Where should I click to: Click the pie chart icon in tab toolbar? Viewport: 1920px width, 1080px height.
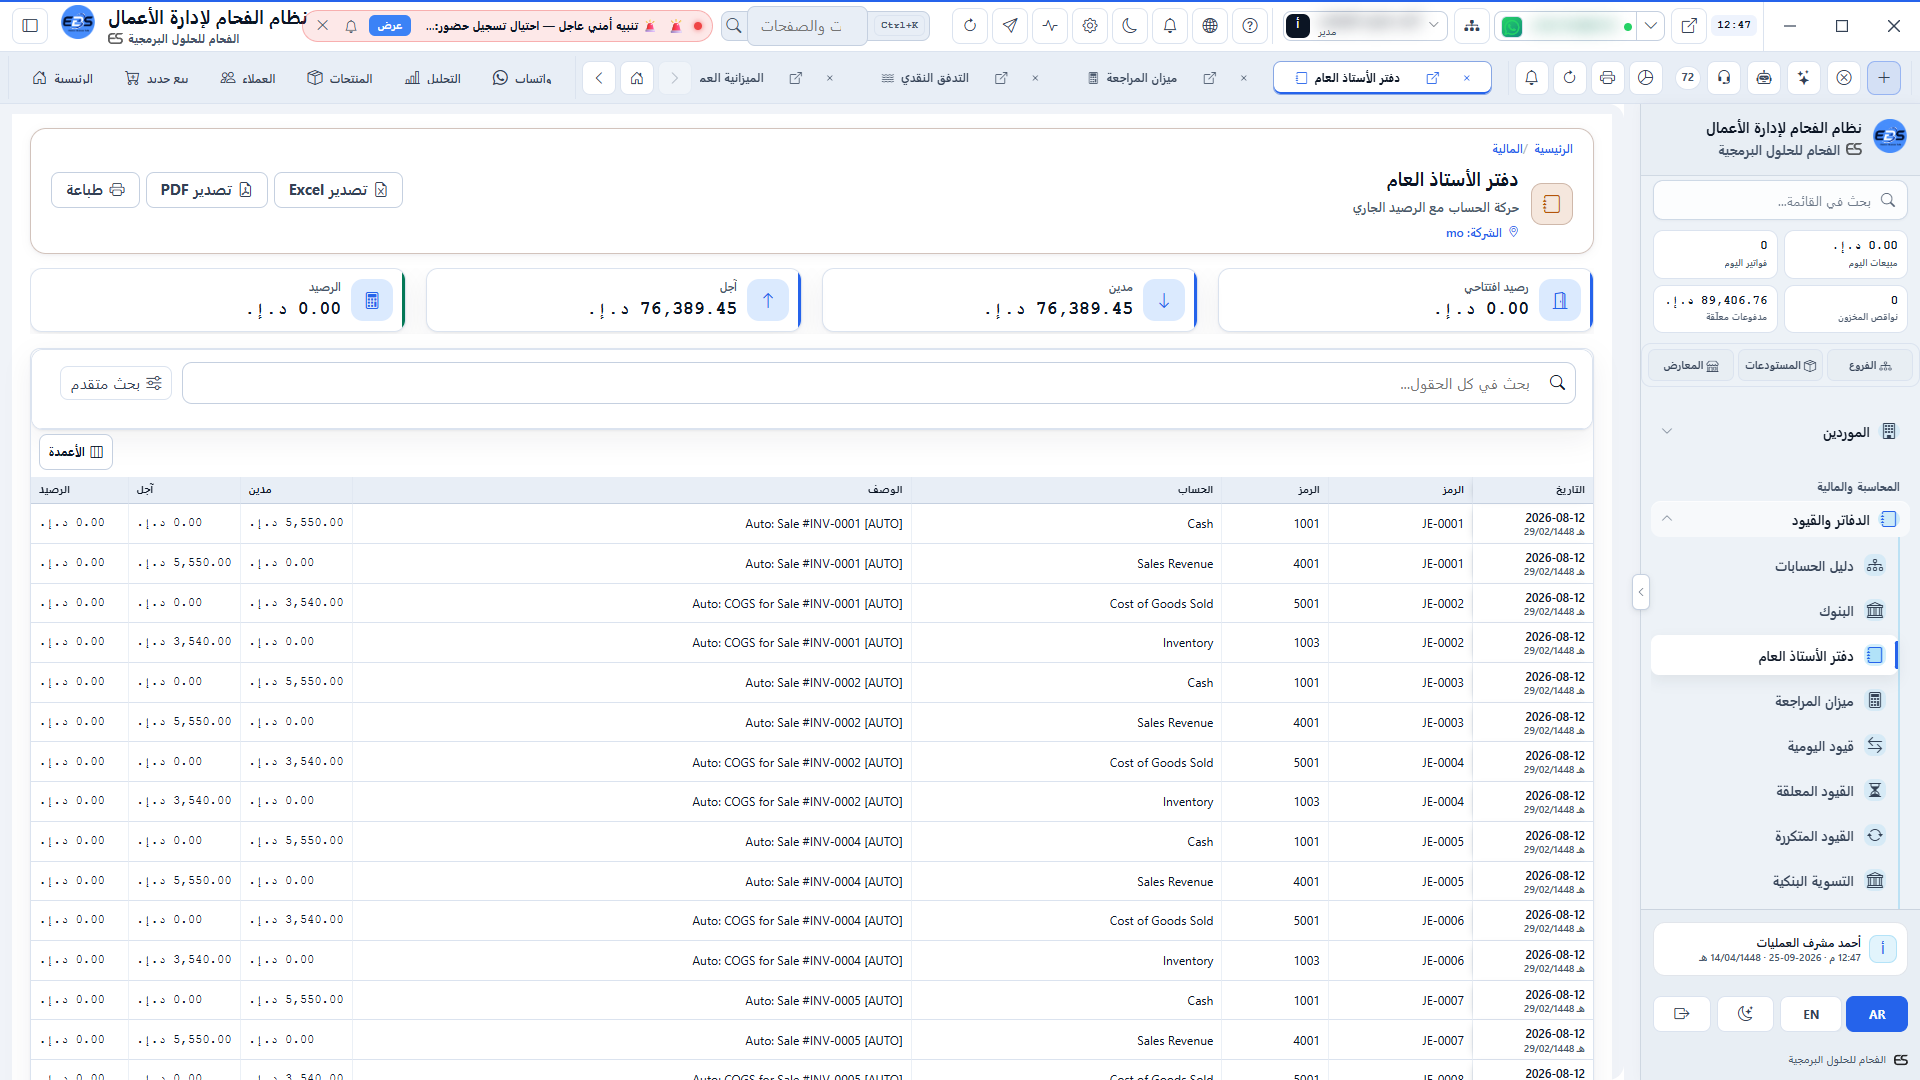click(x=1646, y=78)
